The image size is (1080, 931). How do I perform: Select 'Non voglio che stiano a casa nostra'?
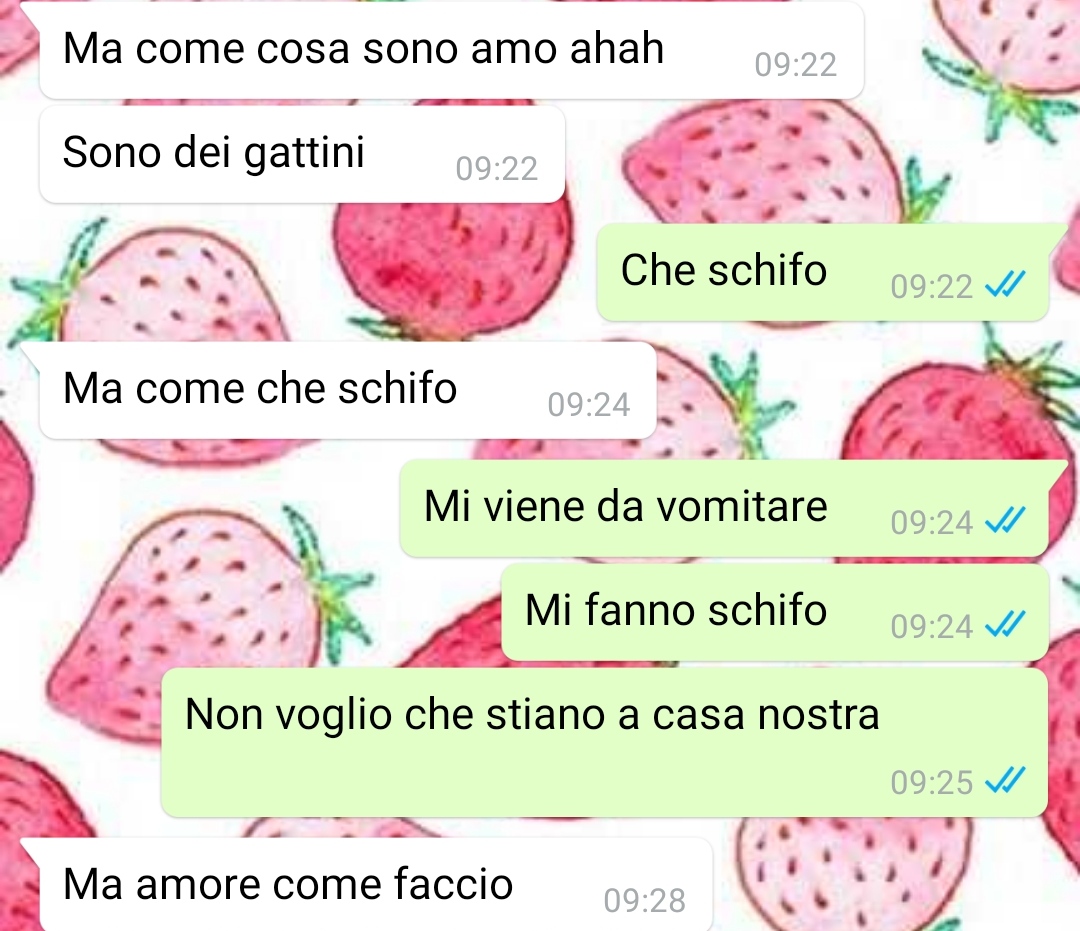[604, 741]
